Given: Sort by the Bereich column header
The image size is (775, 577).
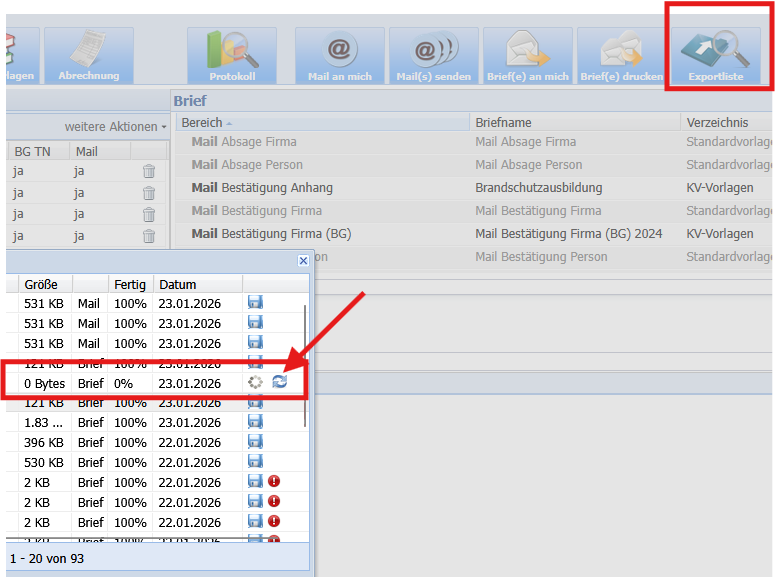Looking at the screenshot, I should 320,122.
